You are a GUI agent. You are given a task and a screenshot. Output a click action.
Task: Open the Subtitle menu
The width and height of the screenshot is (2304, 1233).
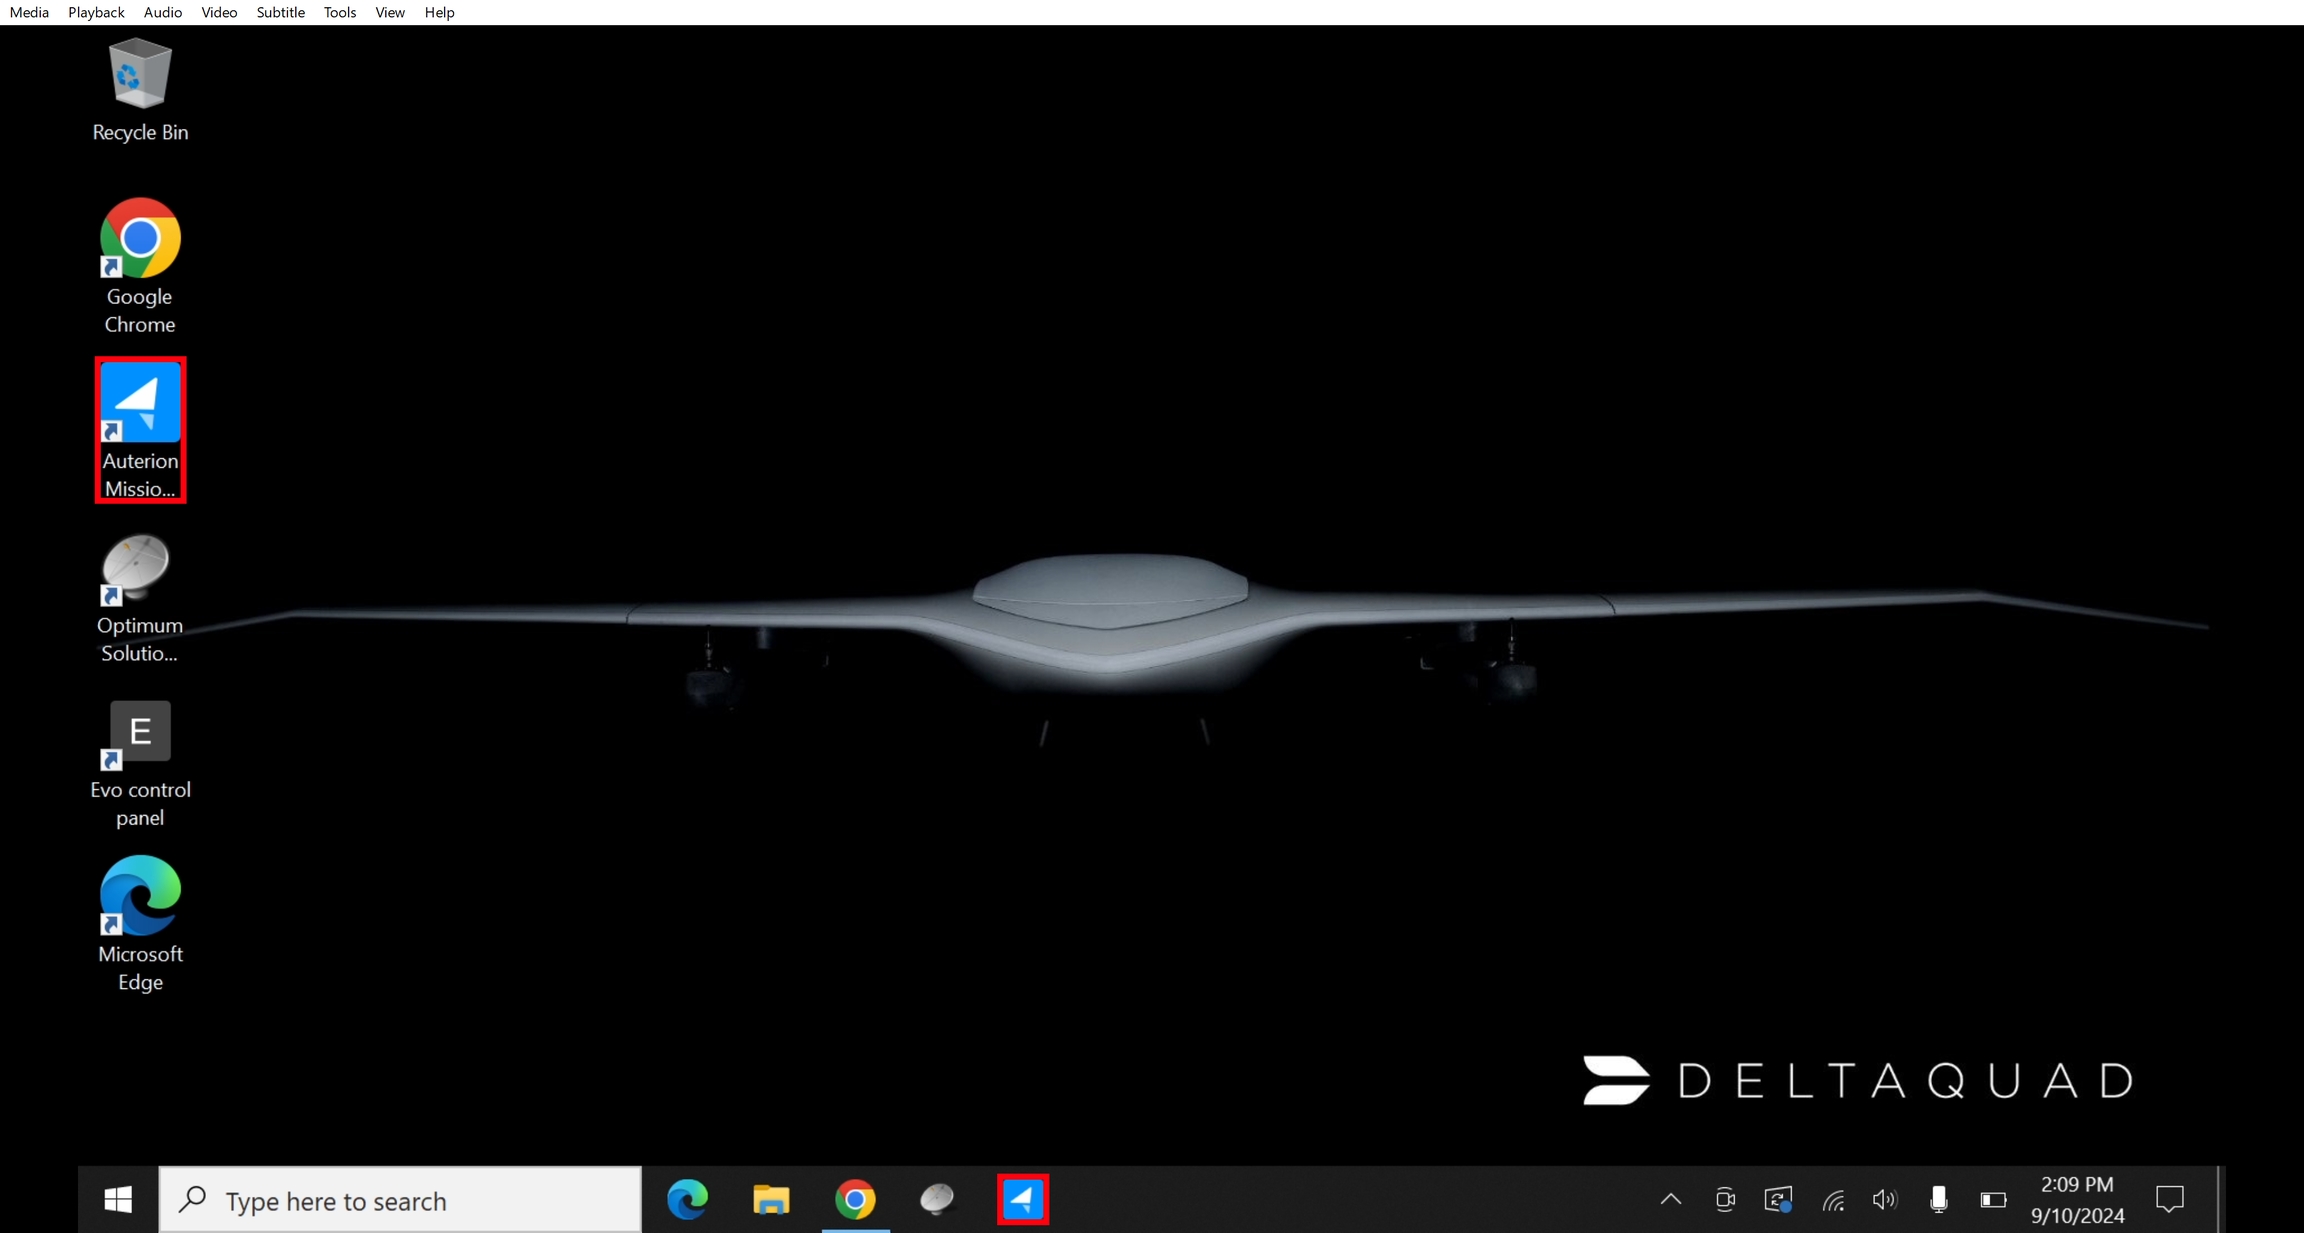click(x=280, y=12)
